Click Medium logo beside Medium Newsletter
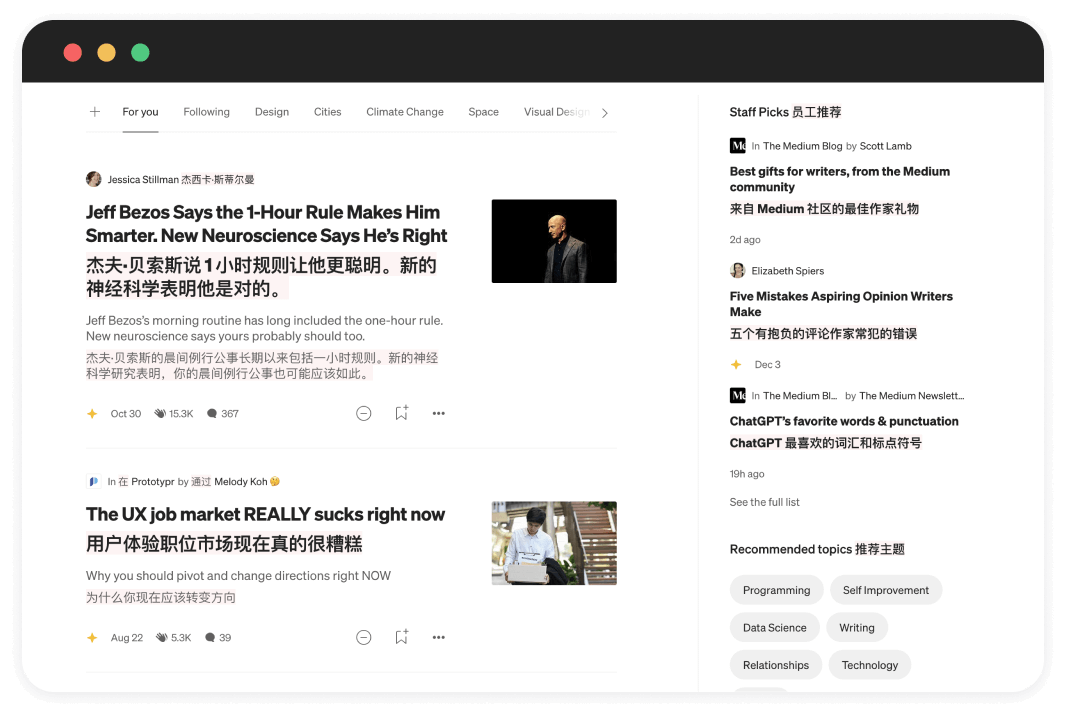 [738, 395]
